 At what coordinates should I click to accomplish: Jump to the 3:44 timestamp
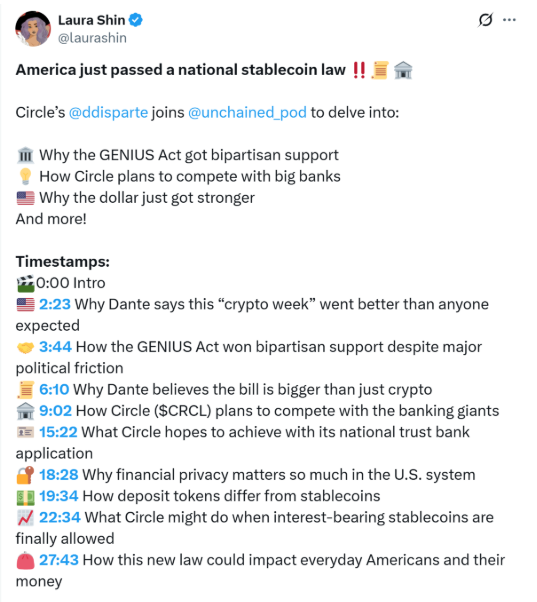[55, 347]
